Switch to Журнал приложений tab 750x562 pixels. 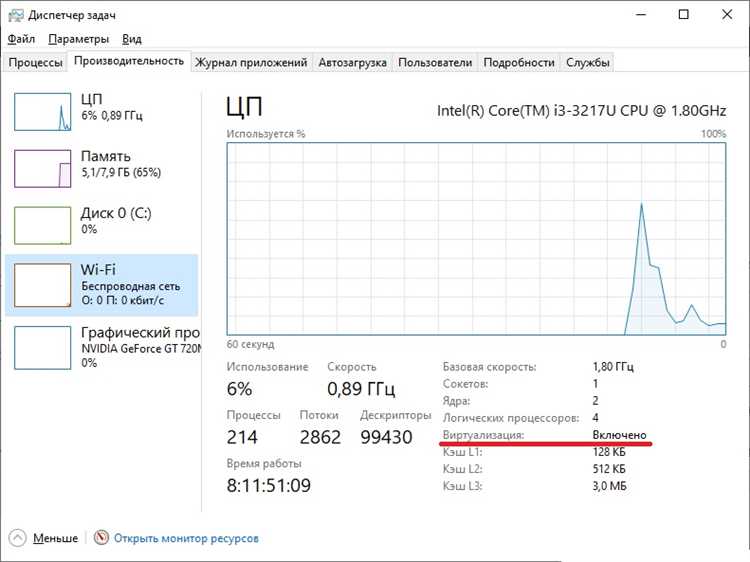point(251,62)
